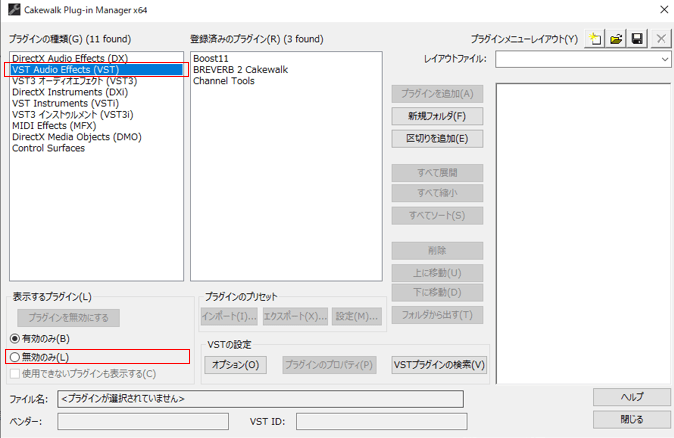This screenshot has height=438, width=674.
Task: Click the delete layout X icon
Action: point(661,39)
